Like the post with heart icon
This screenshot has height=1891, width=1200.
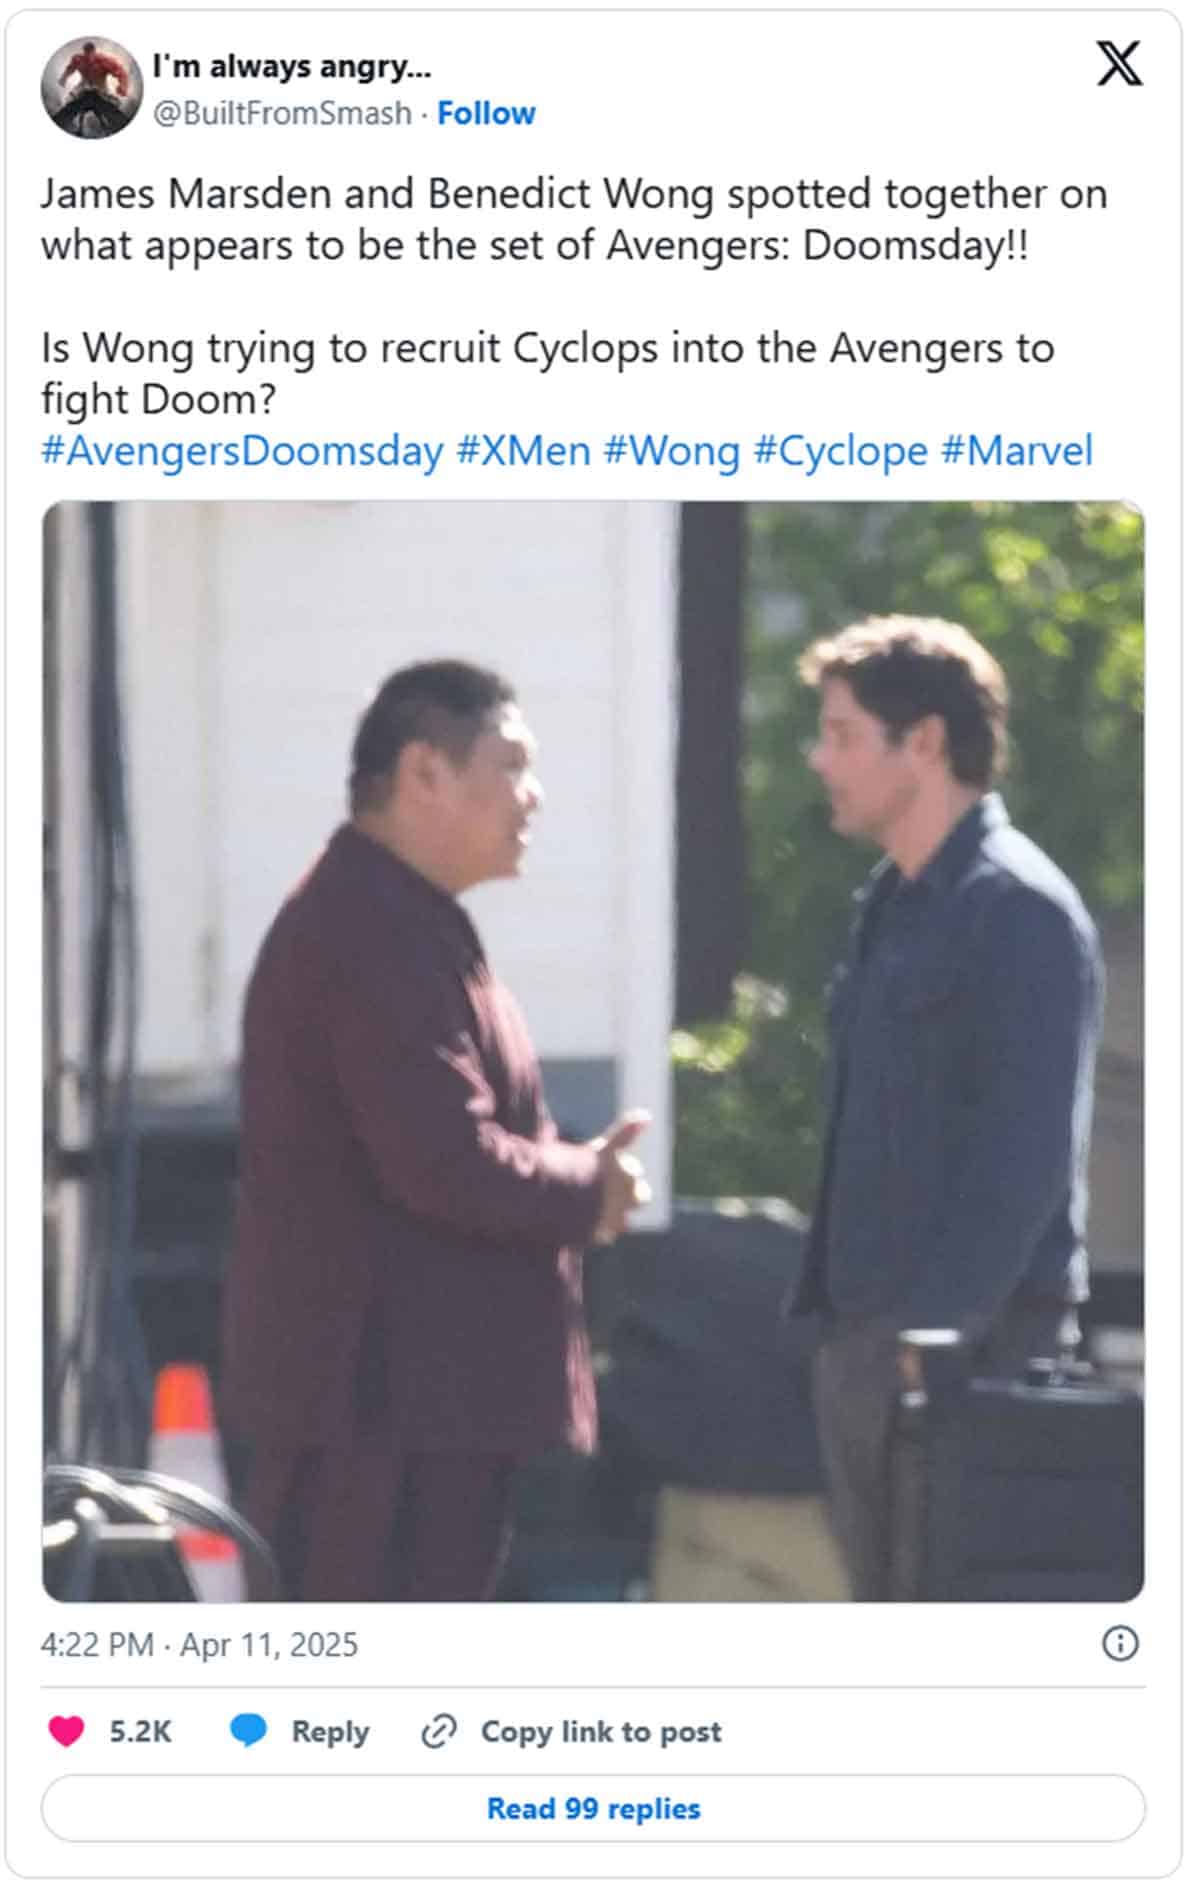(67, 1731)
